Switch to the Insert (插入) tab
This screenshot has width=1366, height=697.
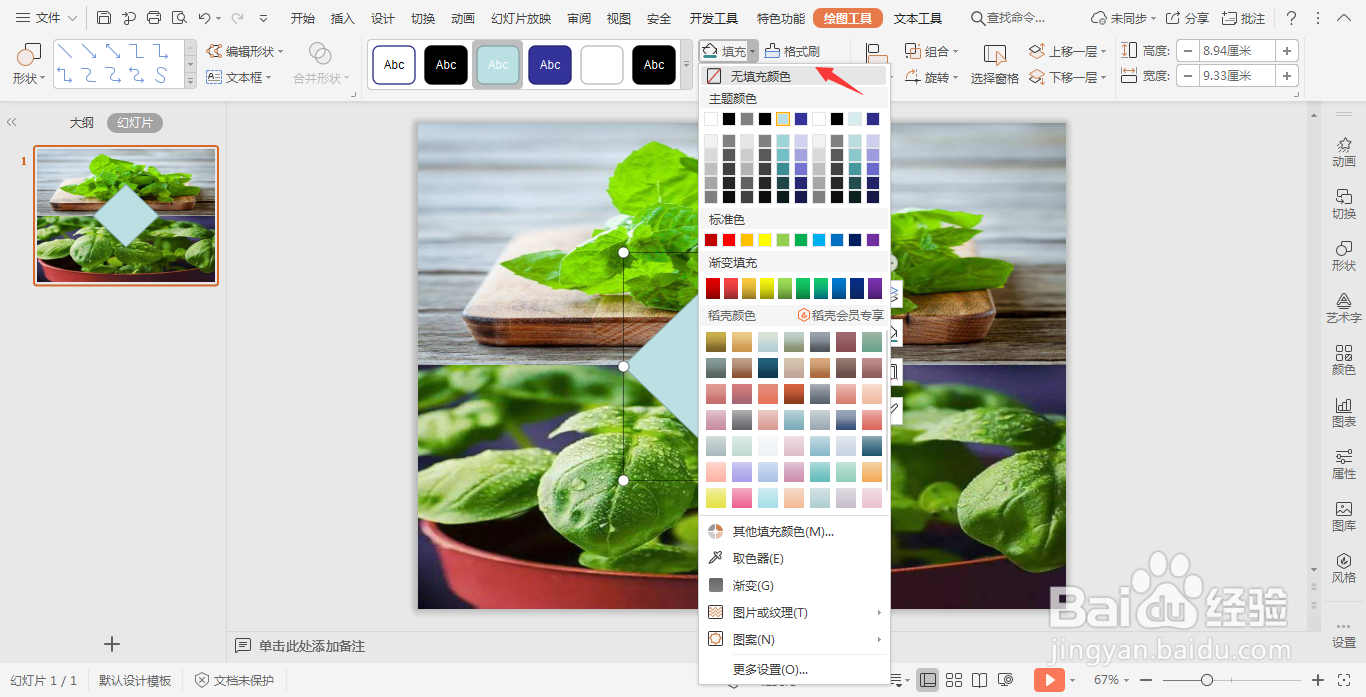click(x=343, y=18)
